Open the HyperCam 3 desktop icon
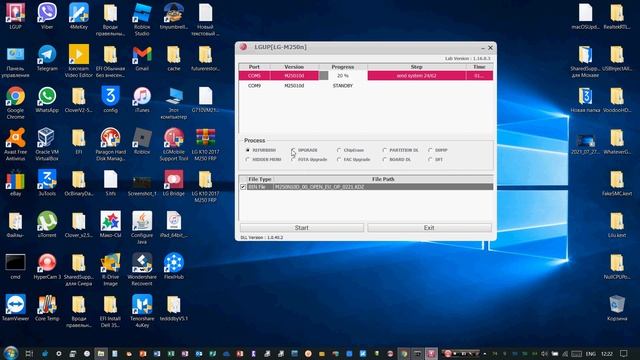 [47, 266]
